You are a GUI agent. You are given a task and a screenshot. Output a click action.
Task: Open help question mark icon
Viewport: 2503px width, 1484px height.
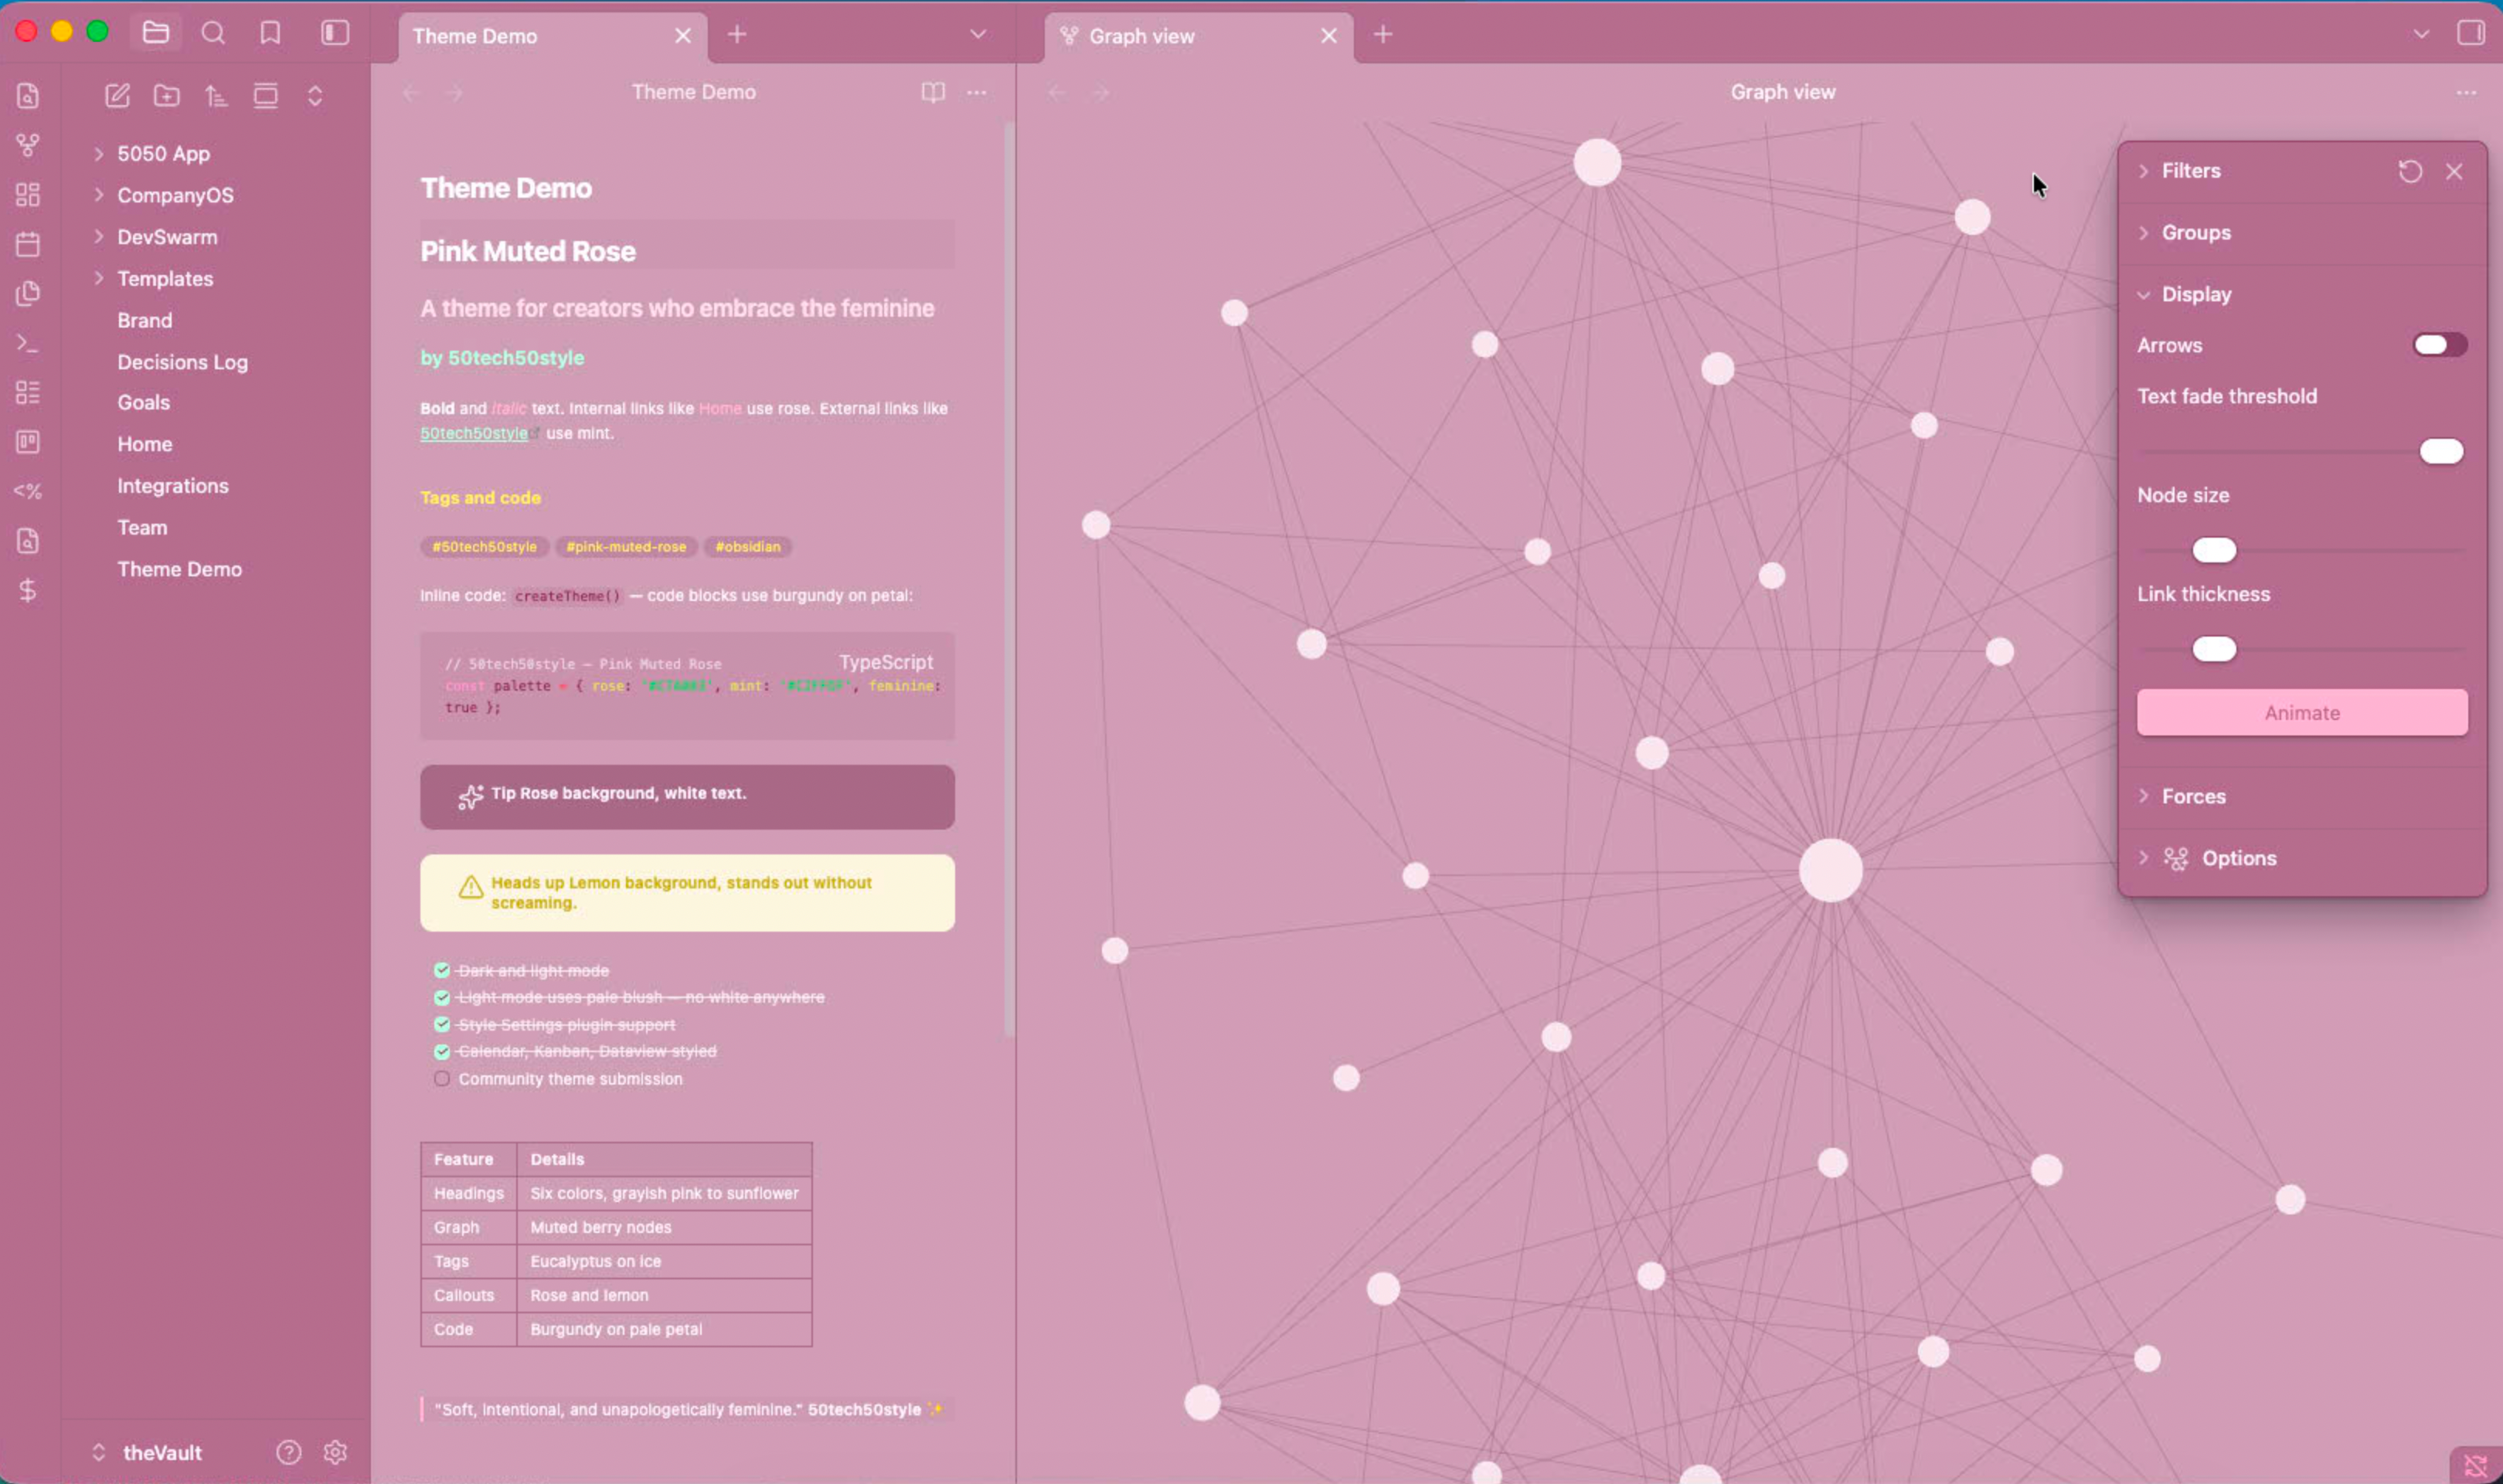pos(289,1452)
